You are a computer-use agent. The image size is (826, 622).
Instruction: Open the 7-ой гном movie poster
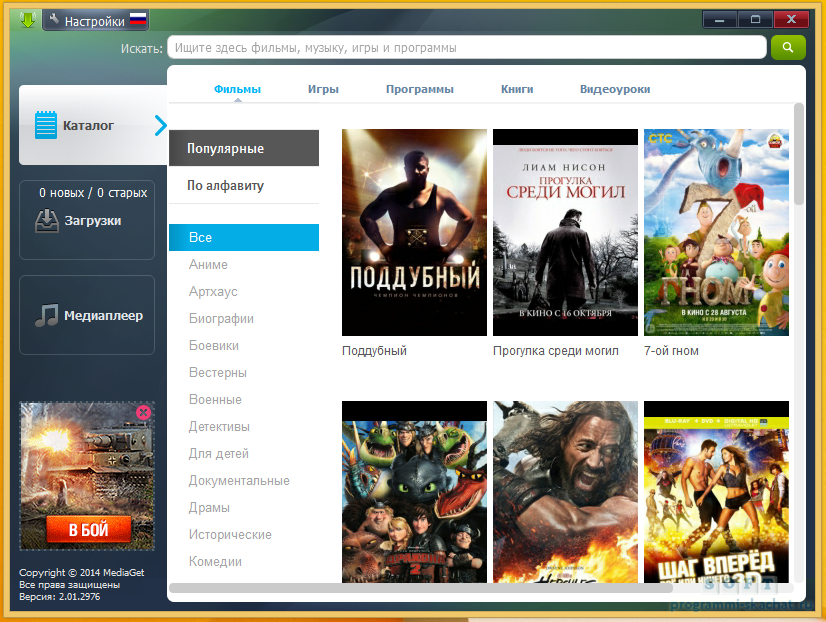tap(716, 232)
